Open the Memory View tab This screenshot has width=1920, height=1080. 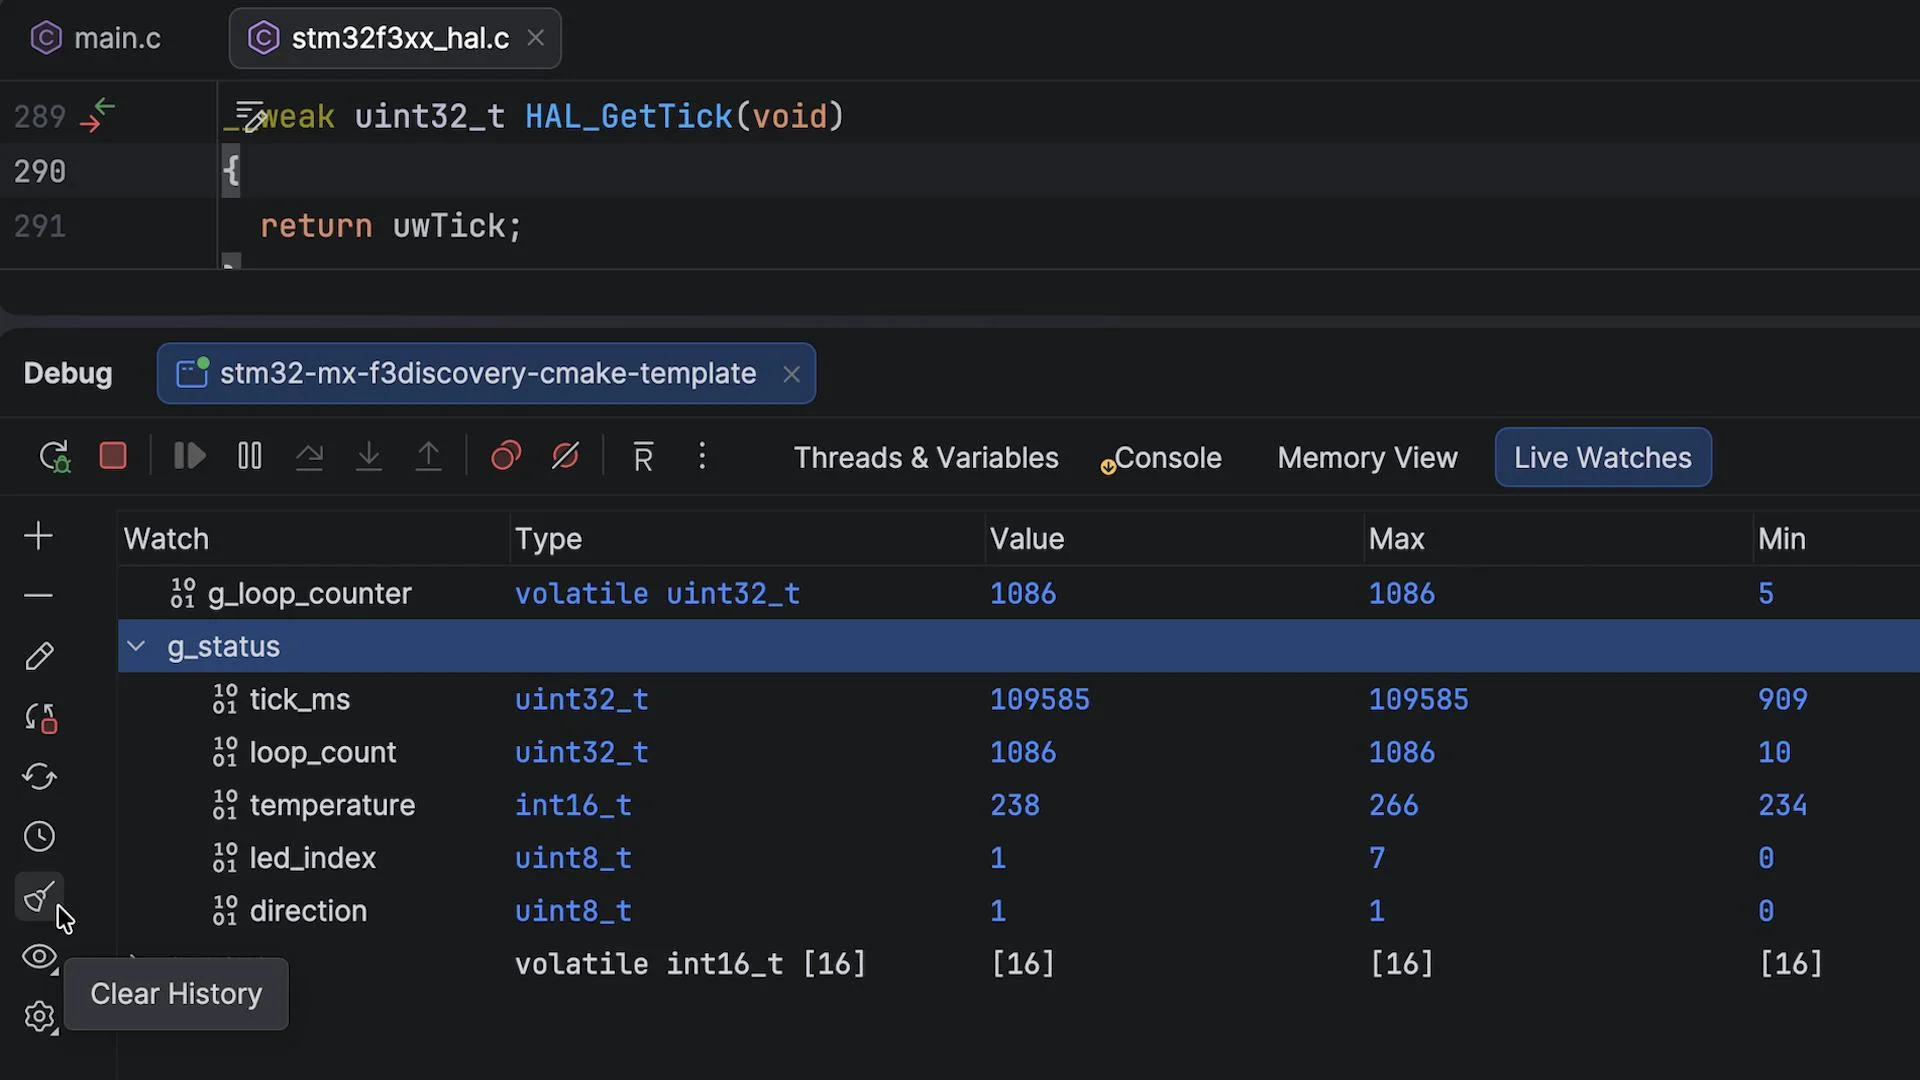coord(1367,458)
